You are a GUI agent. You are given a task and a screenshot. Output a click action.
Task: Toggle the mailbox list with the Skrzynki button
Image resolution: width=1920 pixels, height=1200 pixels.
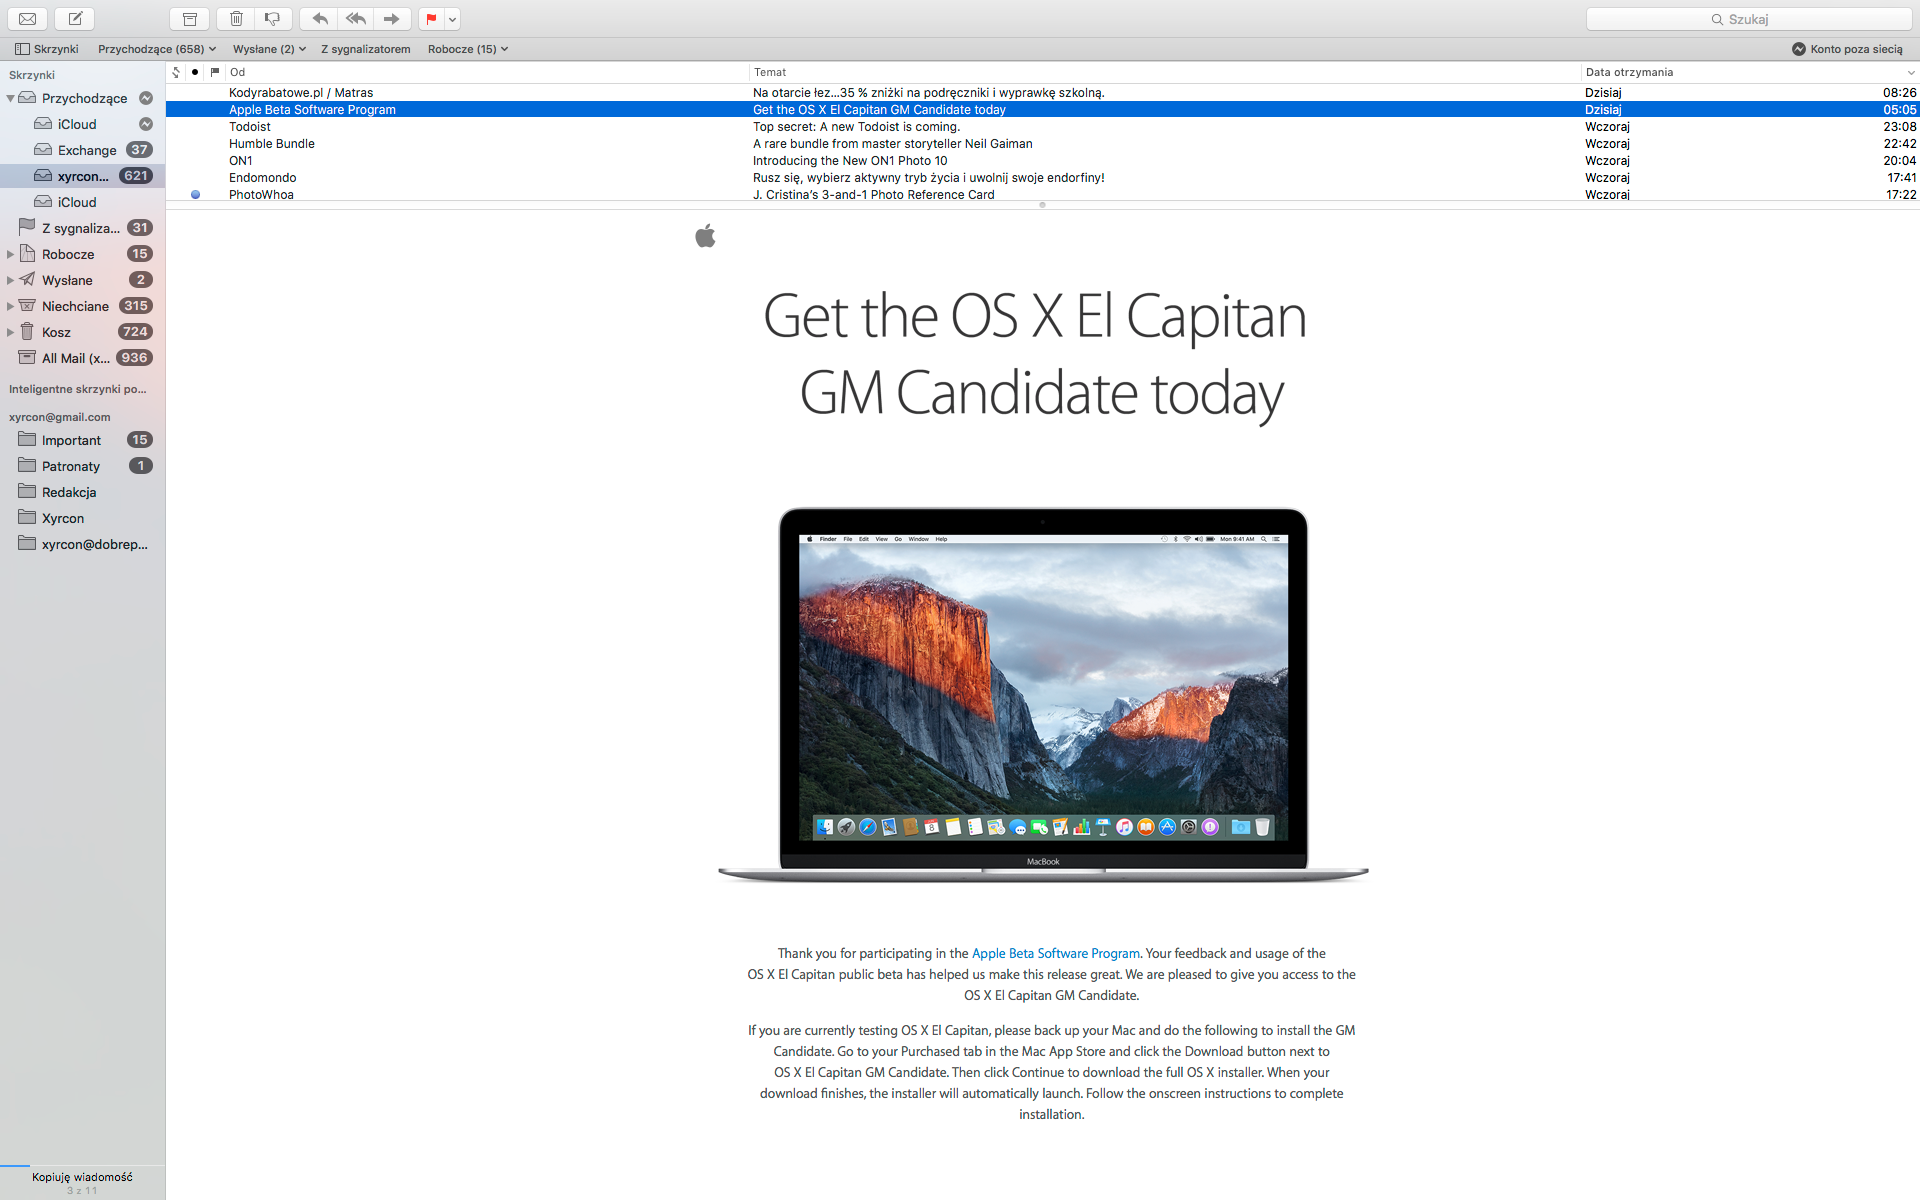[x=46, y=49]
